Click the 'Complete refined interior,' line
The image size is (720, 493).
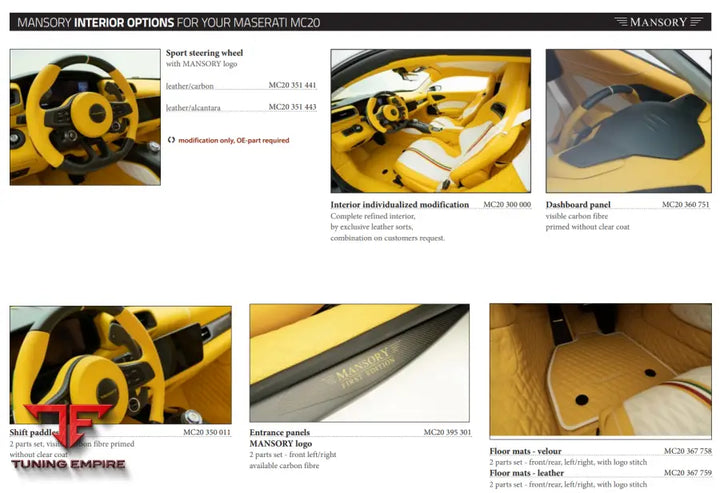[x=373, y=216]
